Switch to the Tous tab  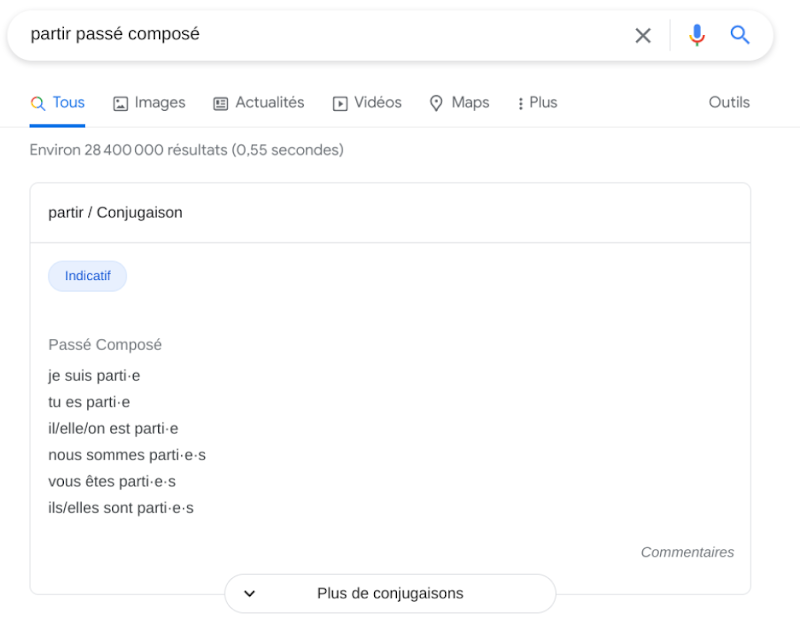[57, 102]
